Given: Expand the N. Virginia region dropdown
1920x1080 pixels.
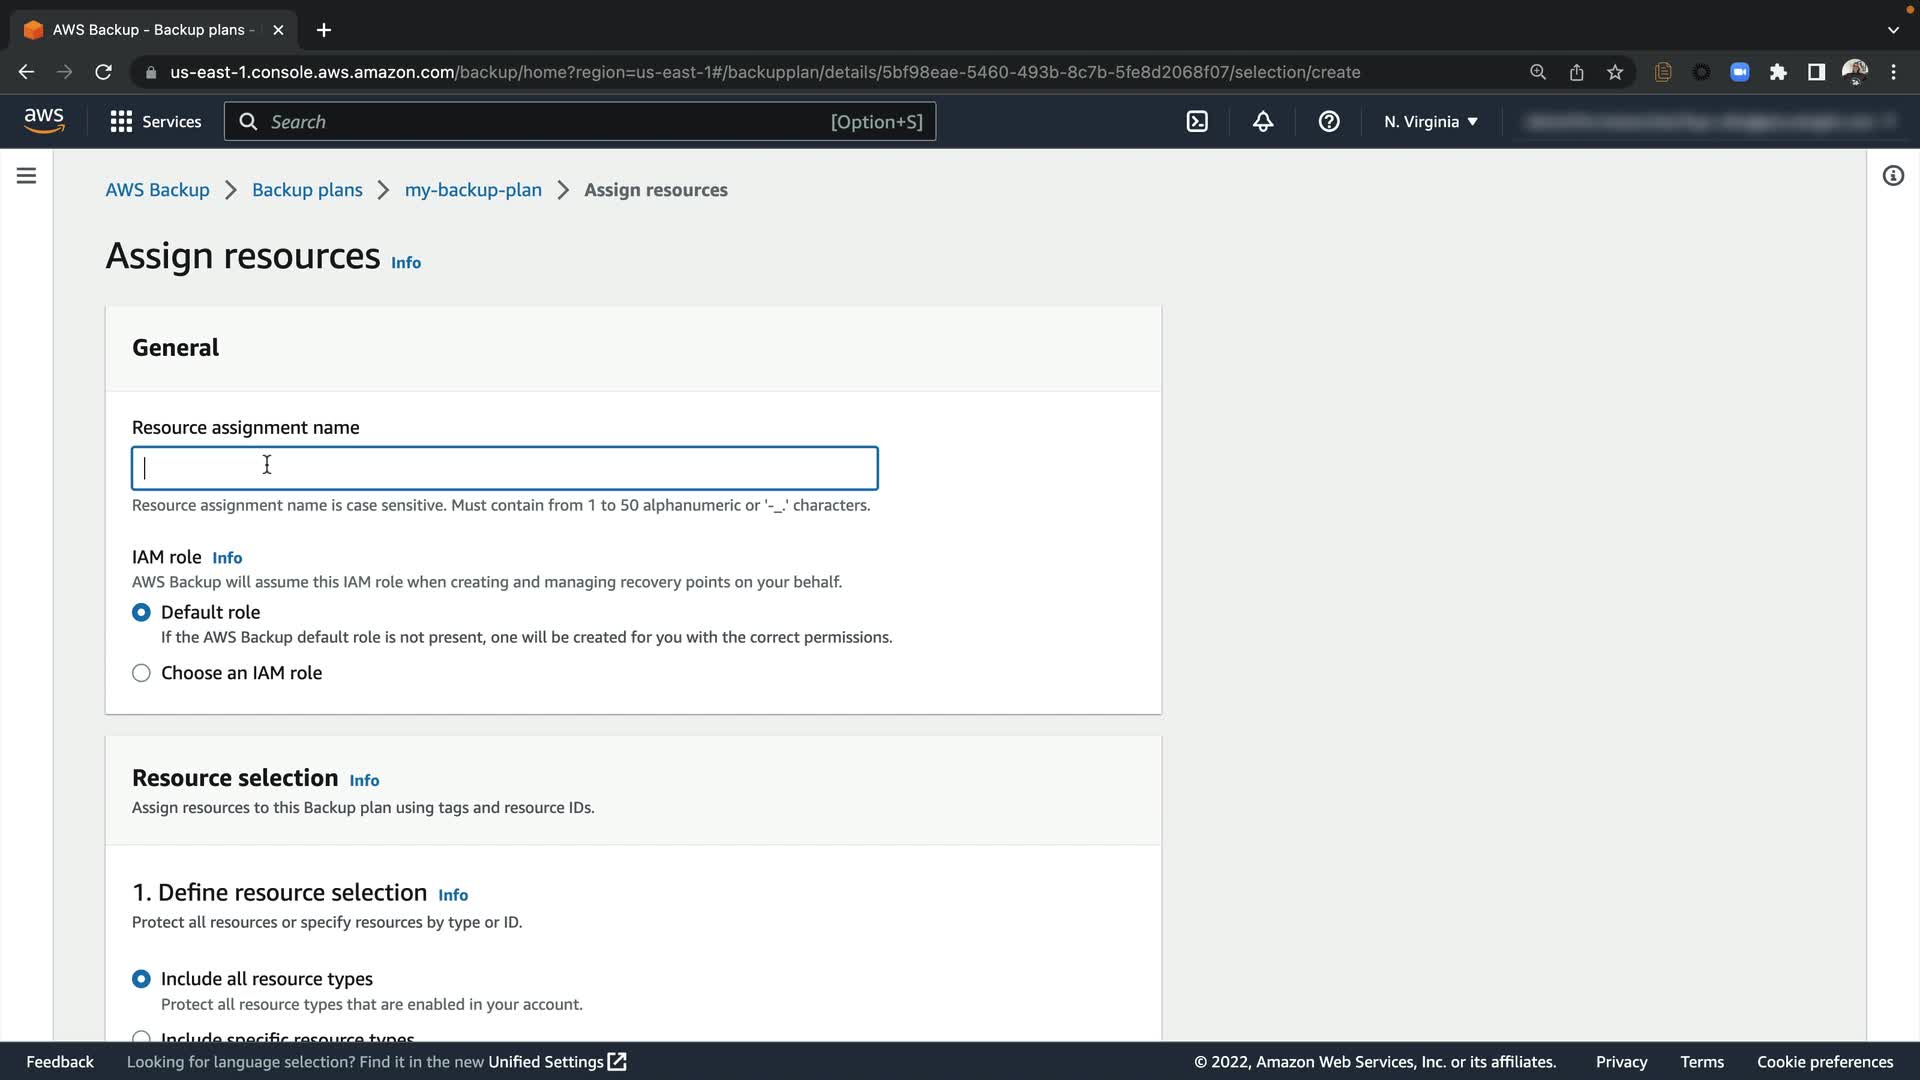Looking at the screenshot, I should (x=1430, y=122).
